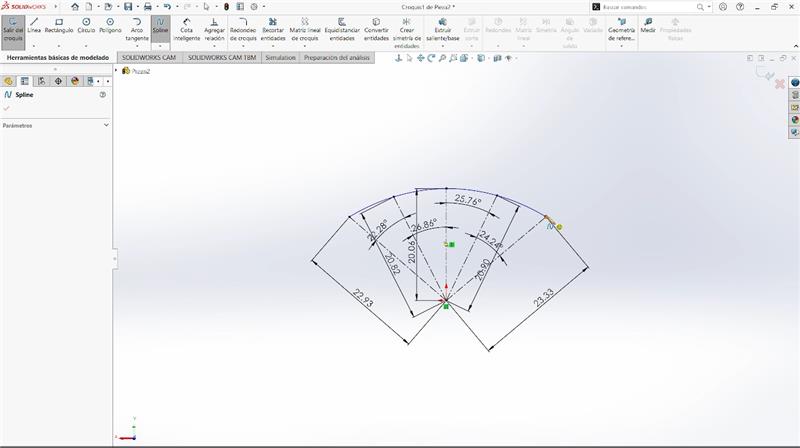
Task: Save the document with the Save icon
Action: pos(128,7)
